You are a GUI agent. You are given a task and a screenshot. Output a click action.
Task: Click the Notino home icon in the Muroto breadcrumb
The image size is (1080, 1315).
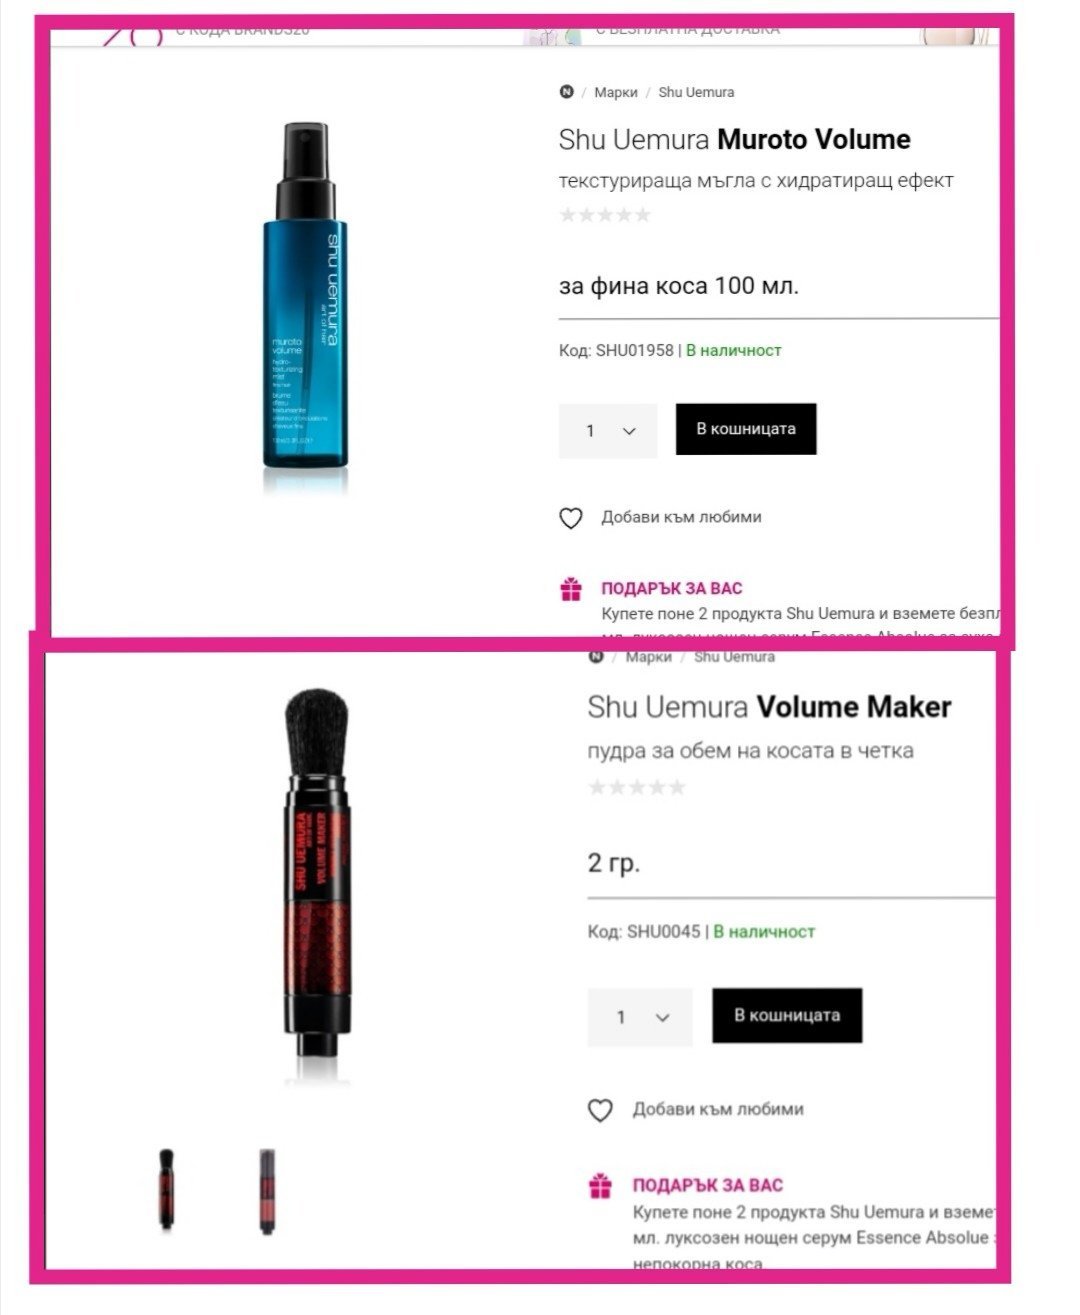pyautogui.click(x=567, y=92)
